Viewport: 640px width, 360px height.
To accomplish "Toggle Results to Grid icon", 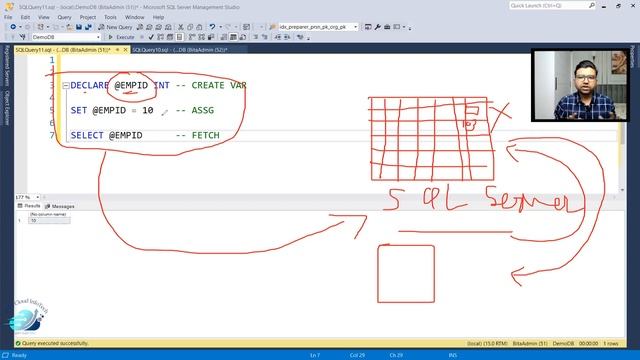I will [233, 37].
